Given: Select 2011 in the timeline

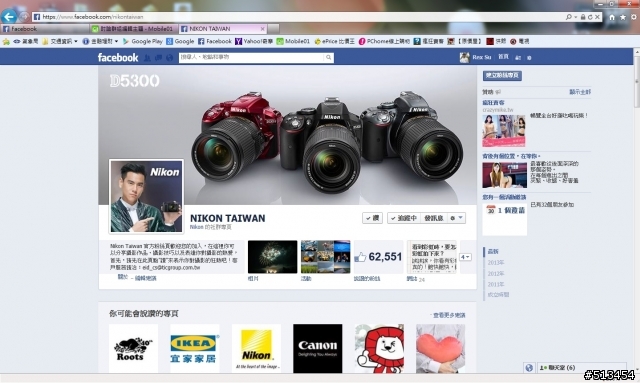Looking at the screenshot, I should click(496, 284).
